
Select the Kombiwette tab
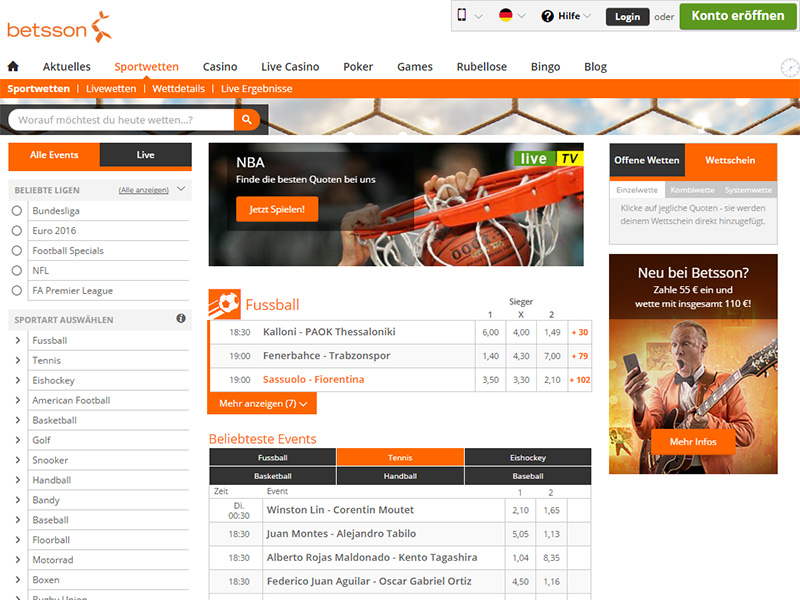tap(692, 190)
